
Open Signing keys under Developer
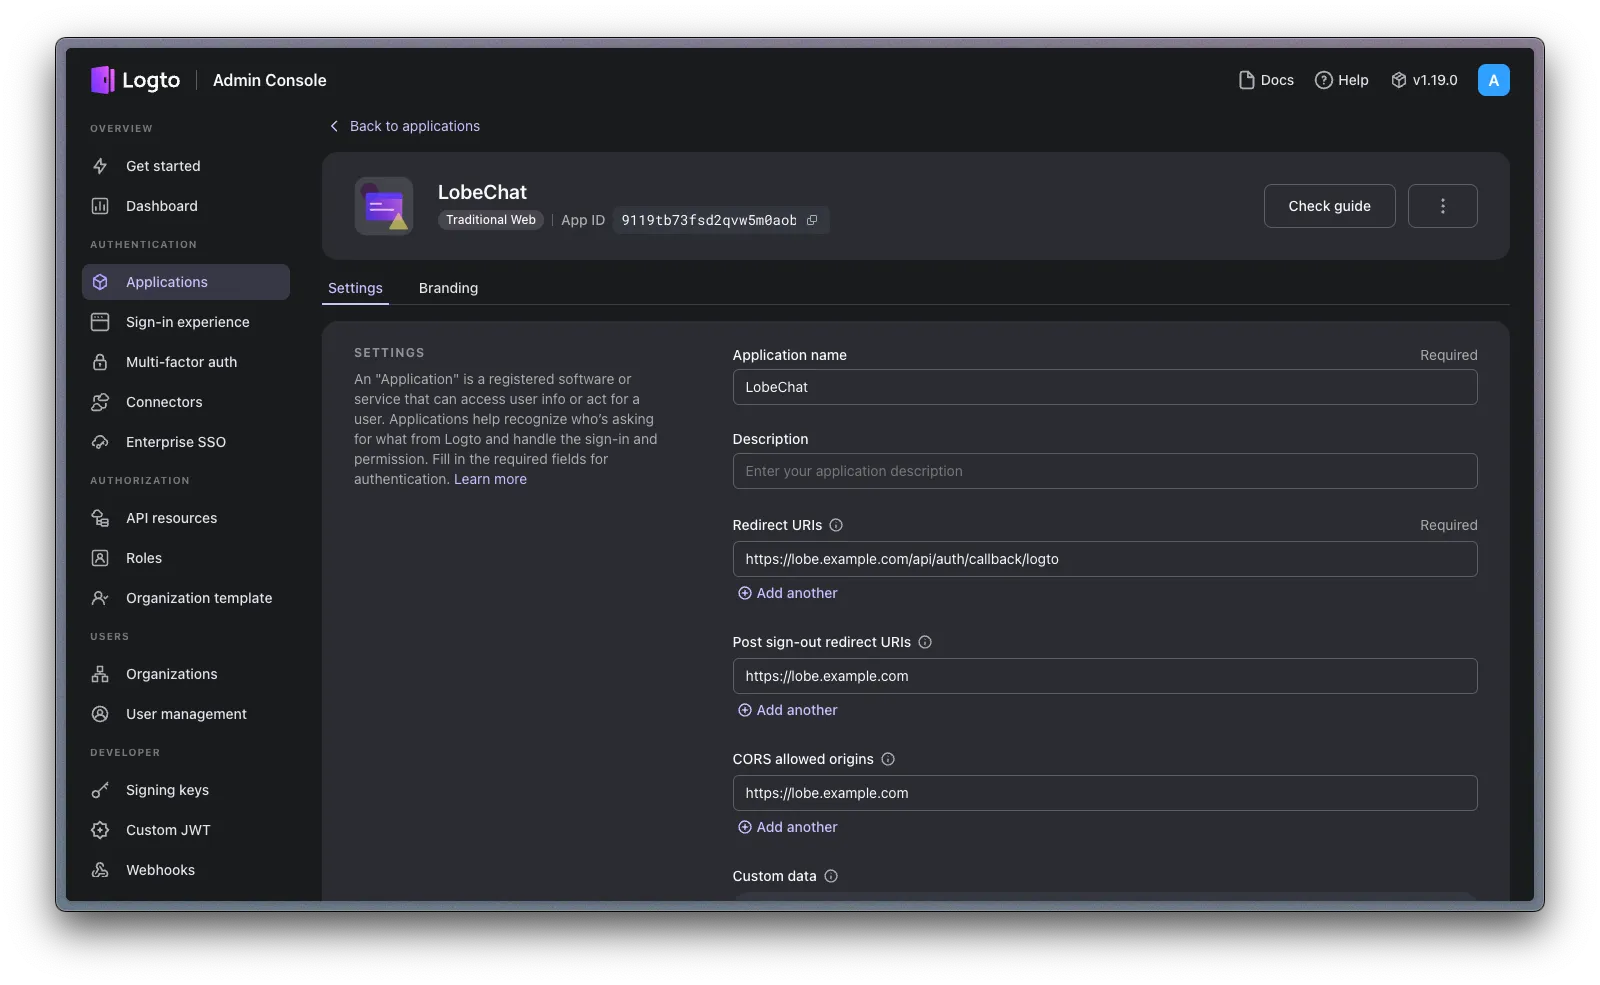point(166,790)
